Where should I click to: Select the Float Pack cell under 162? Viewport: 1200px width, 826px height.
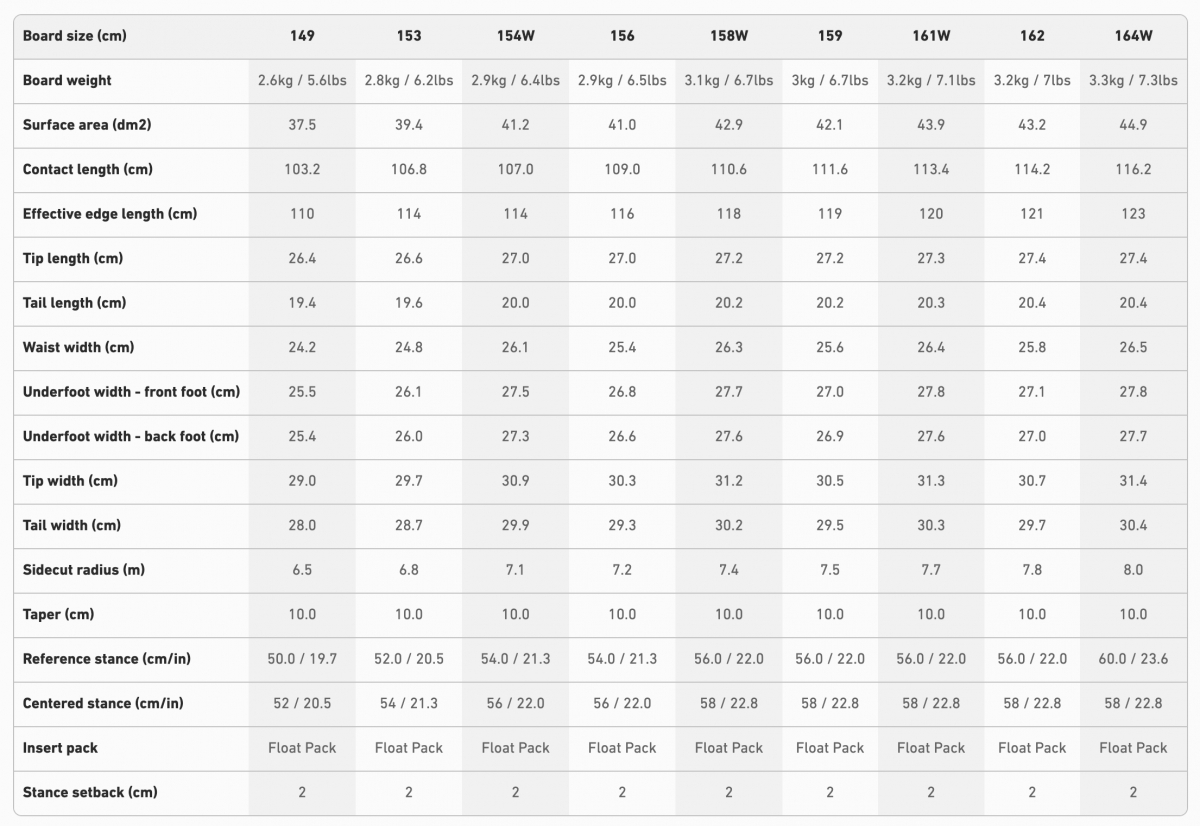[1032, 748]
